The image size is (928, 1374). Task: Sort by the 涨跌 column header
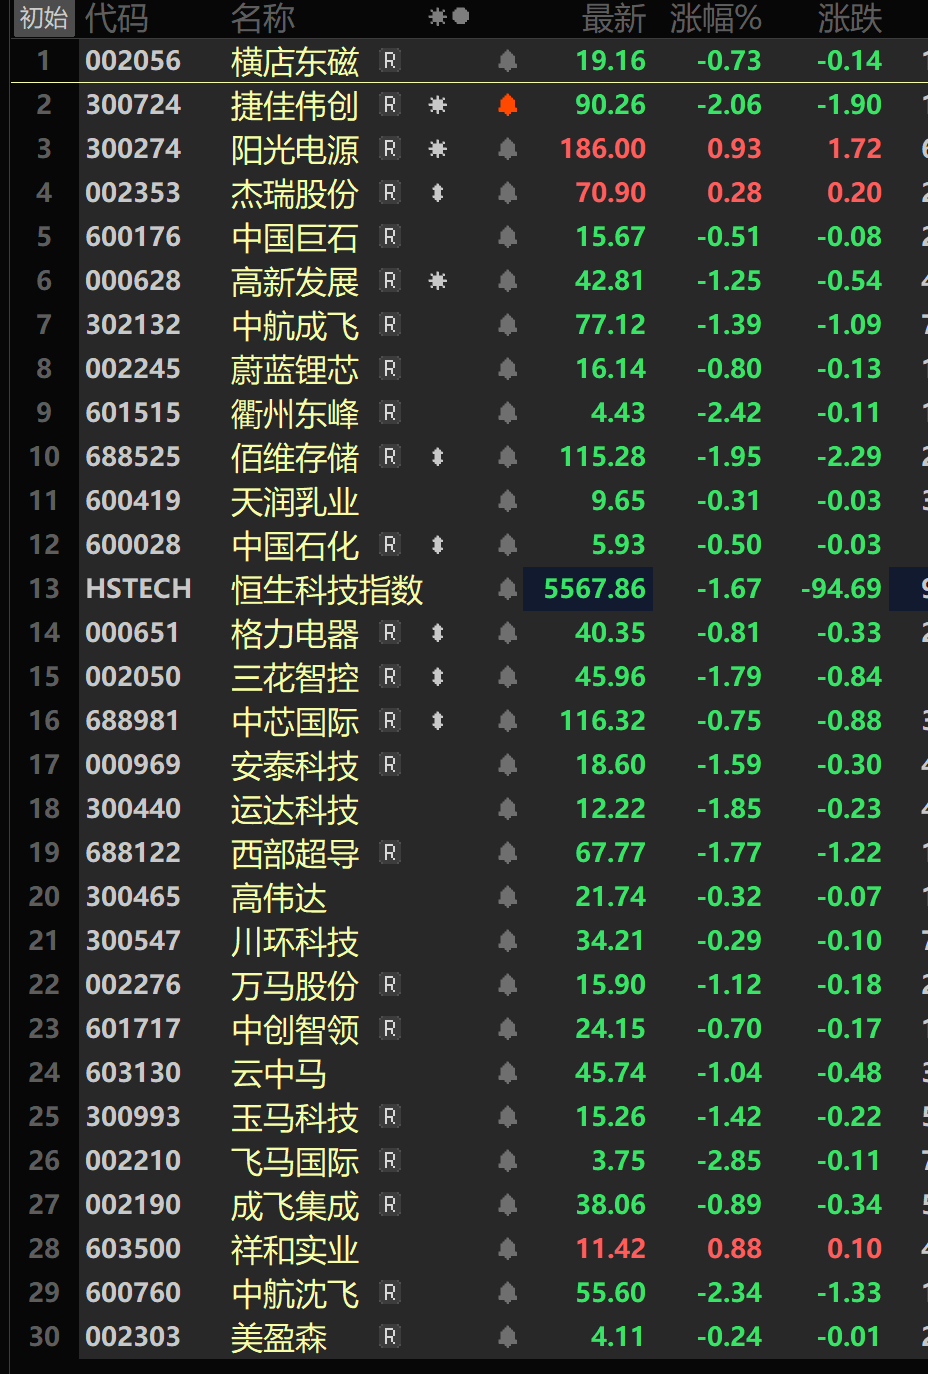850,18
